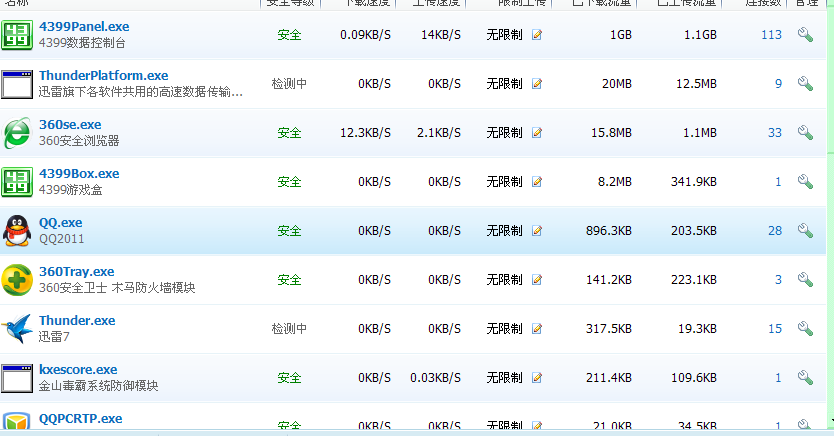Open wrench manage icon for QQ.exe row
Image resolution: width=834 pixels, height=436 pixels.
(x=804, y=231)
